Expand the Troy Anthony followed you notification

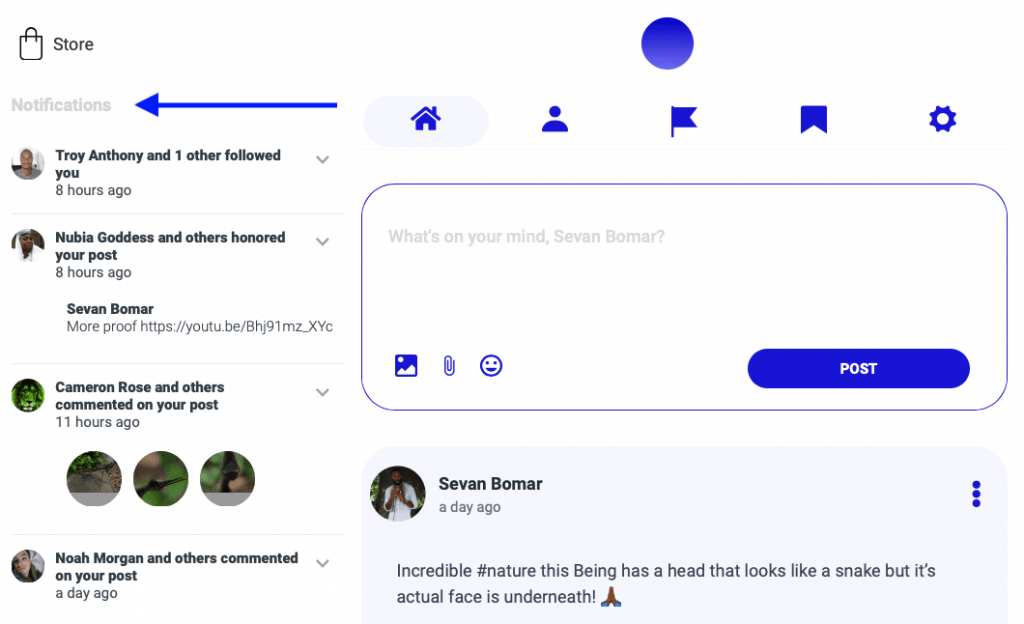click(x=323, y=159)
